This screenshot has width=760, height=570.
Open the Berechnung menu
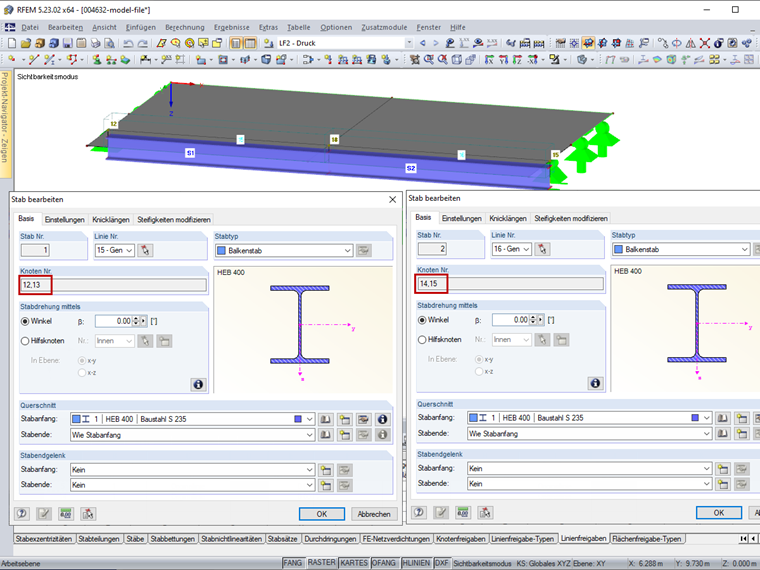coord(185,28)
